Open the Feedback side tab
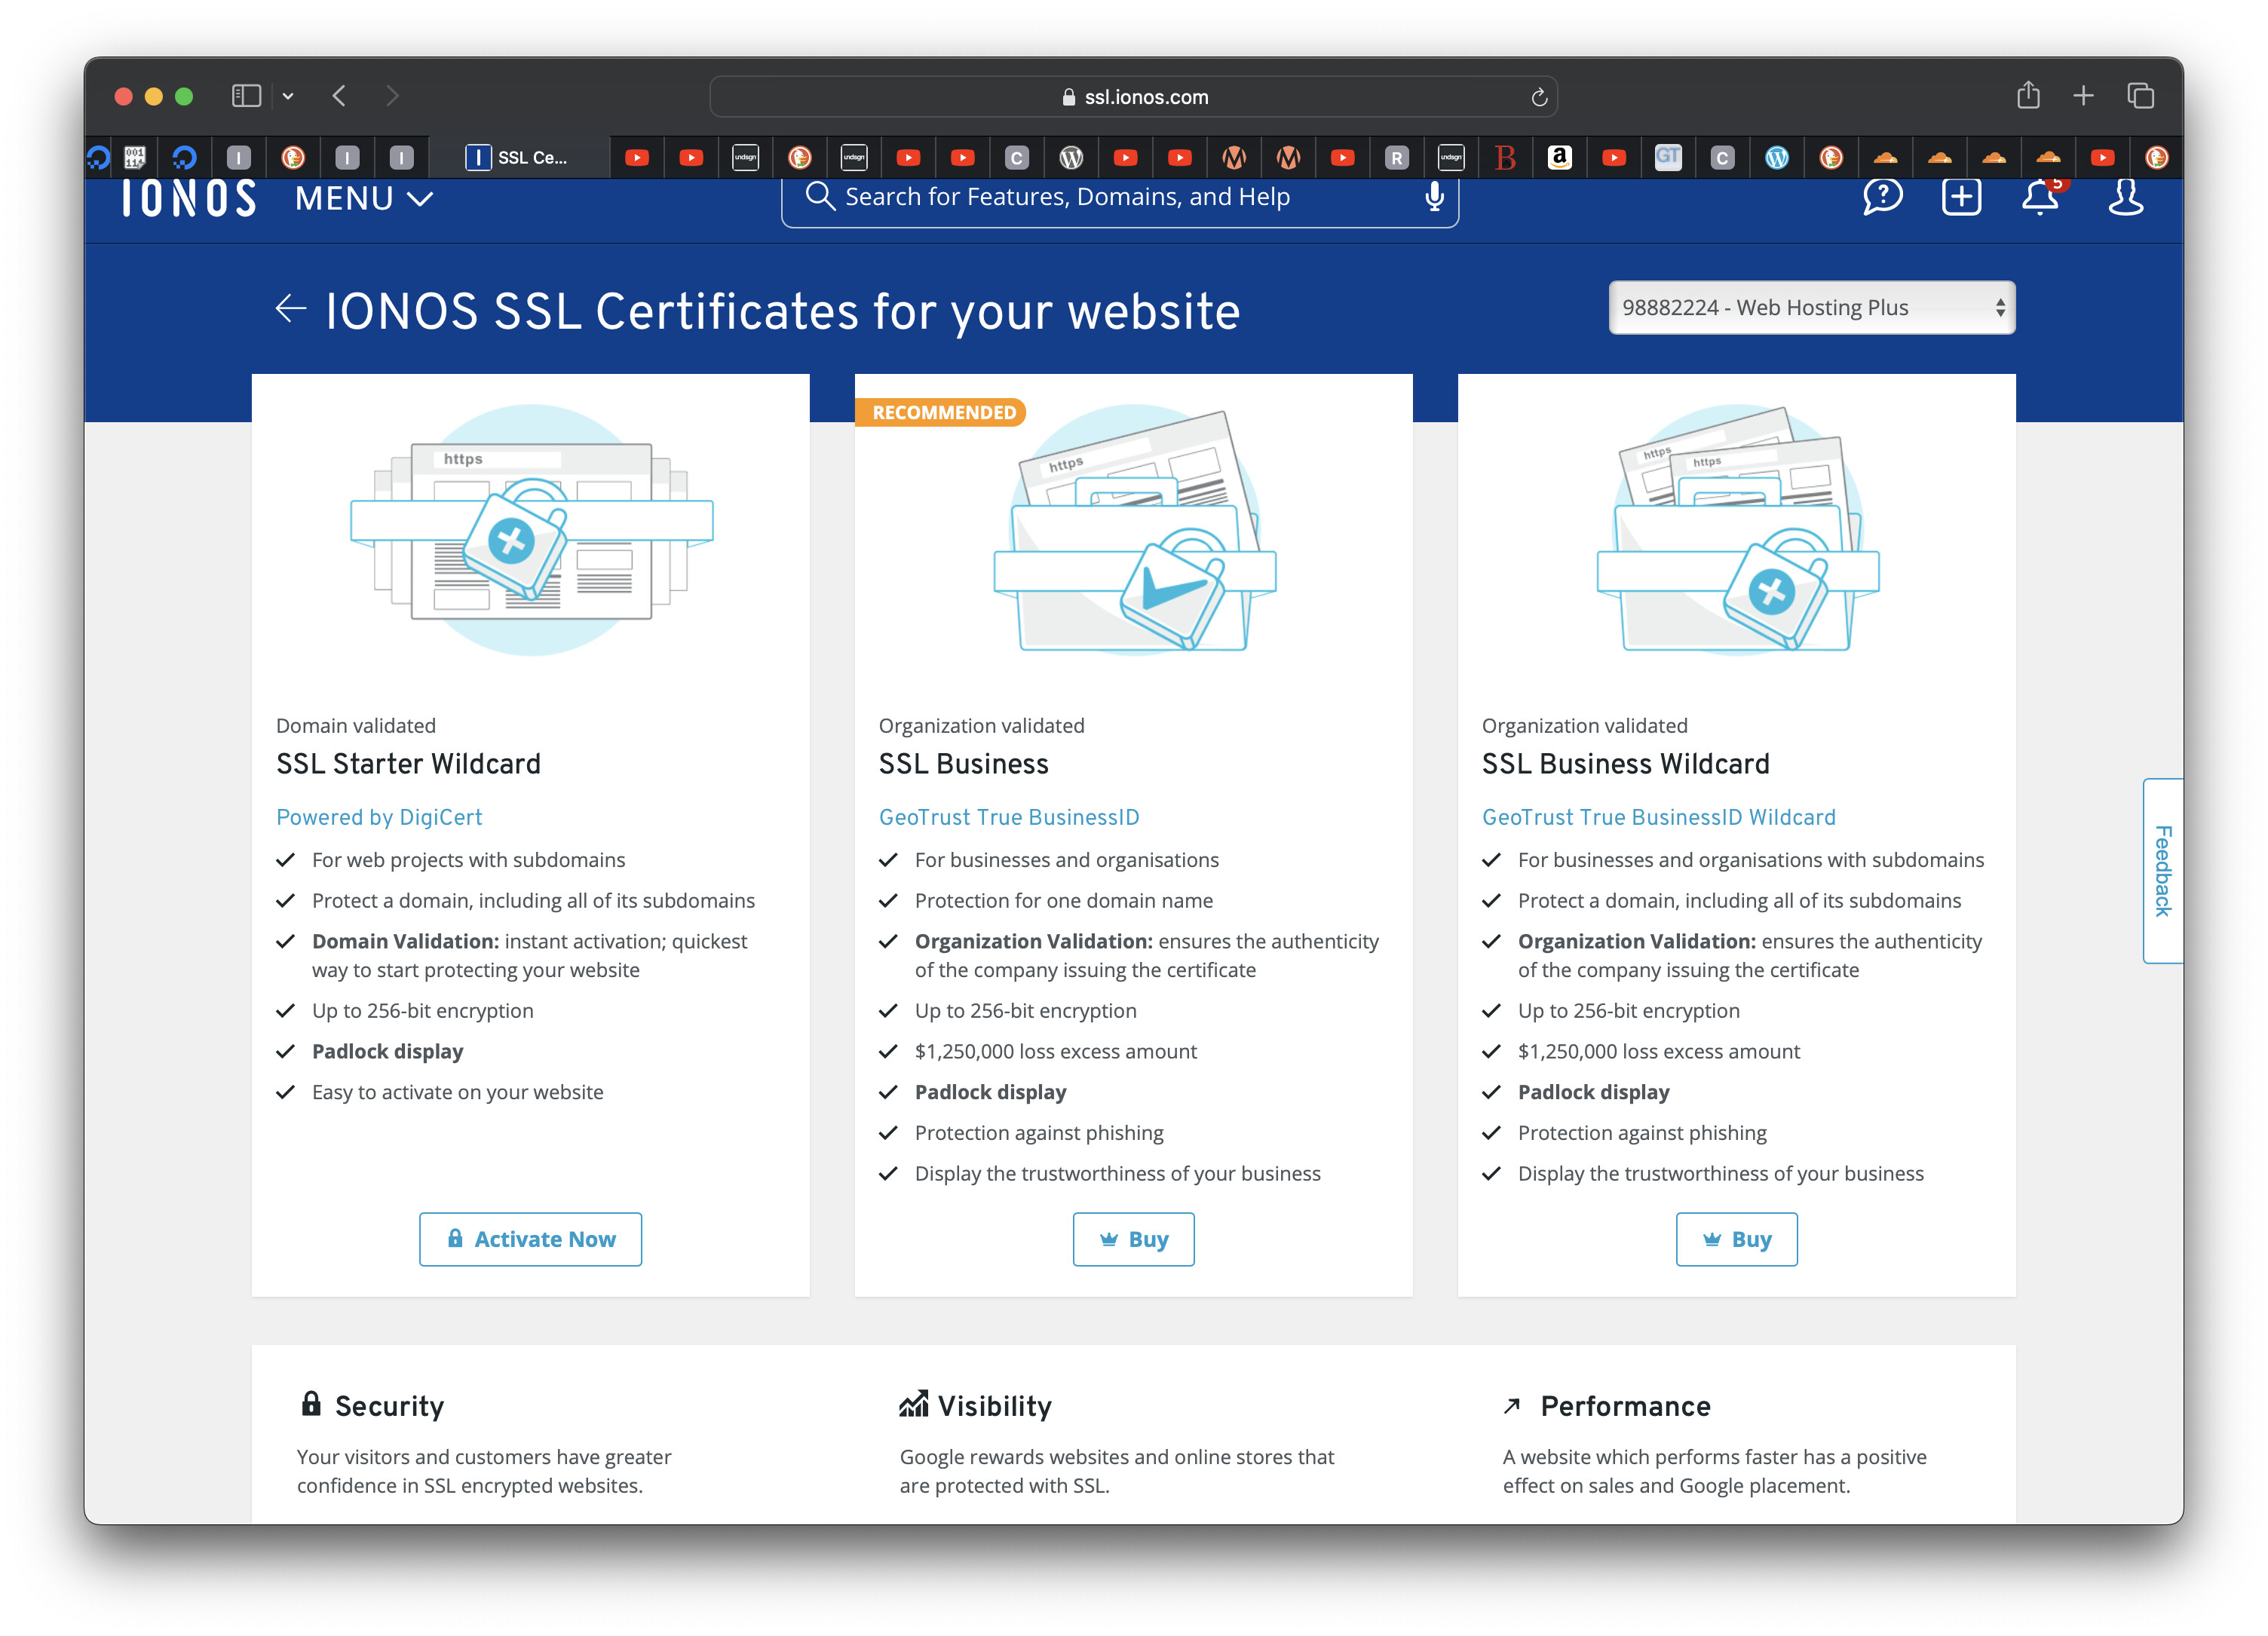2268x1636 pixels. tap(2162, 870)
